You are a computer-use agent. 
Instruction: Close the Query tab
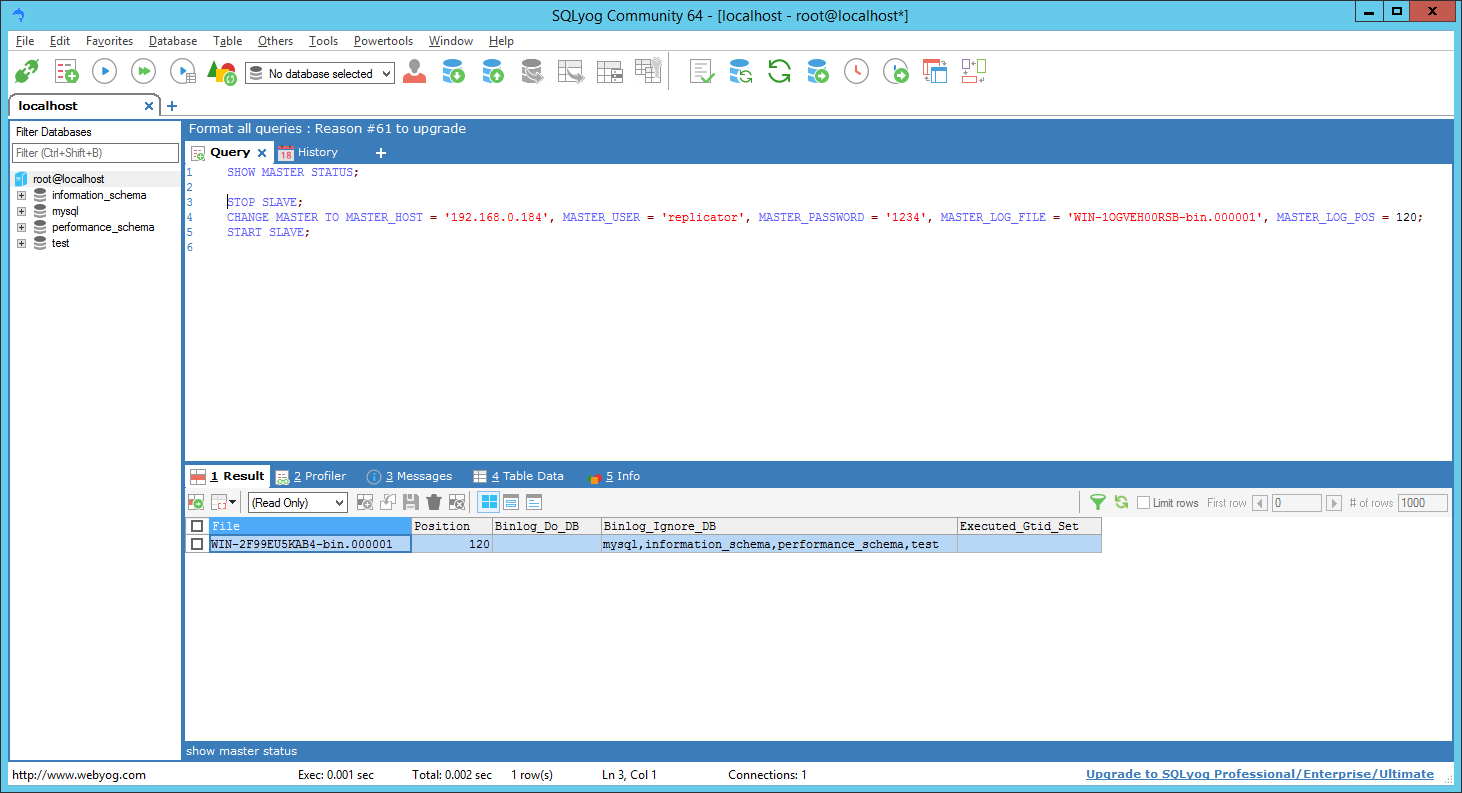262,153
